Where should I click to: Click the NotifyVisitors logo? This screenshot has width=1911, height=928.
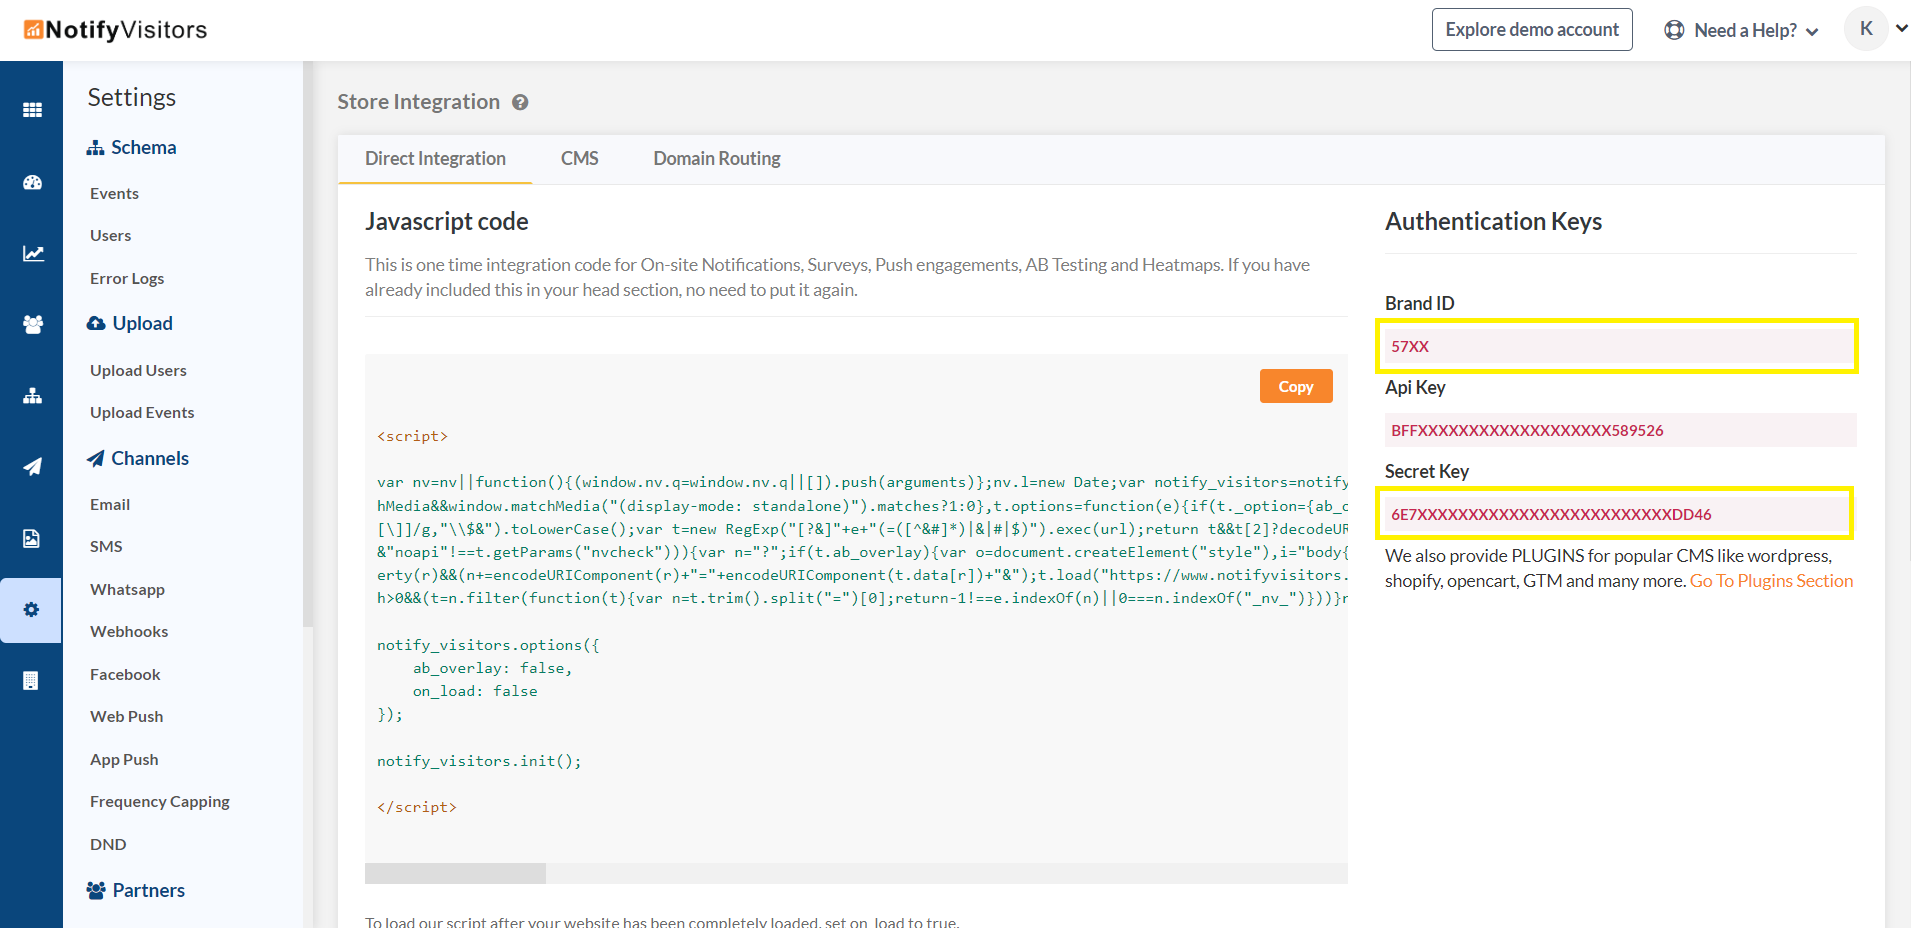pos(116,30)
